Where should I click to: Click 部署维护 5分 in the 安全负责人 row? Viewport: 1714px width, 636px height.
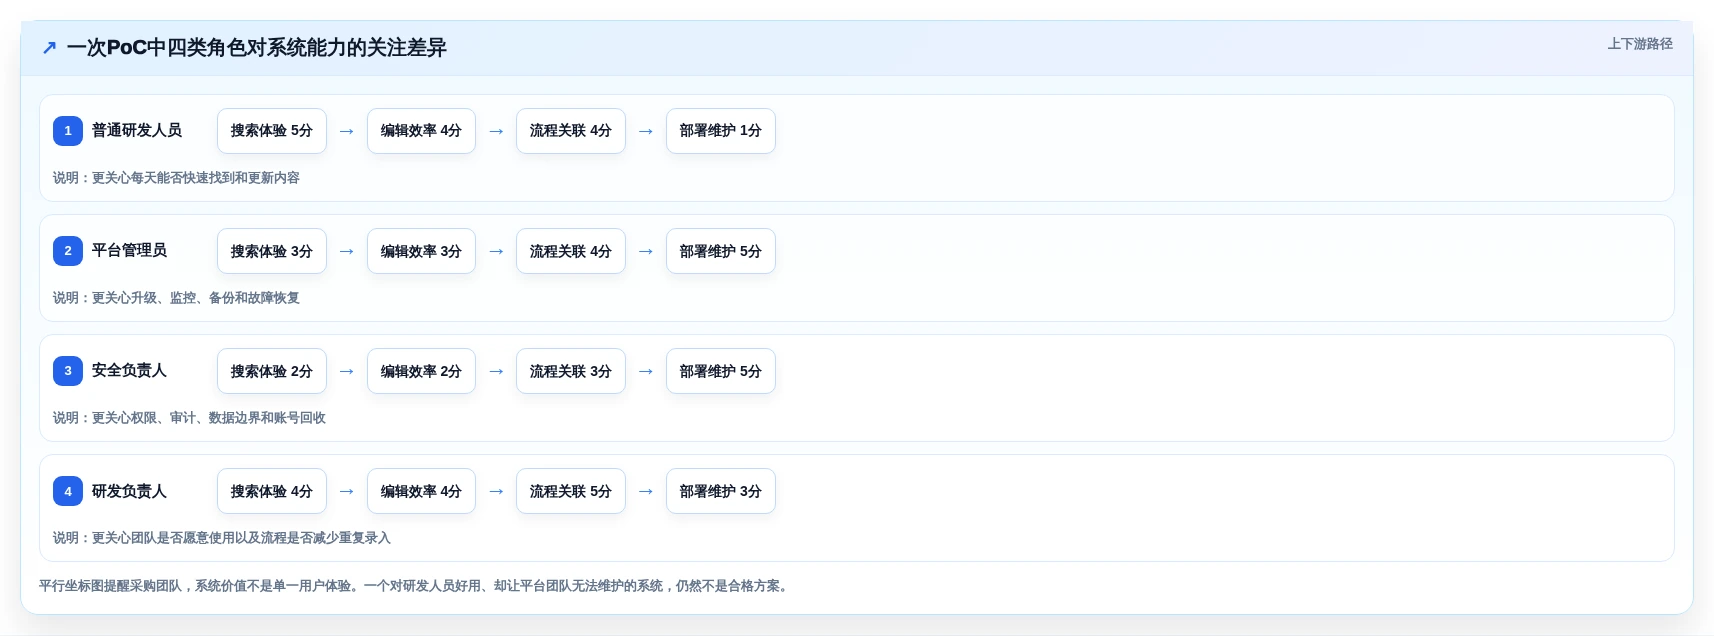tap(721, 371)
